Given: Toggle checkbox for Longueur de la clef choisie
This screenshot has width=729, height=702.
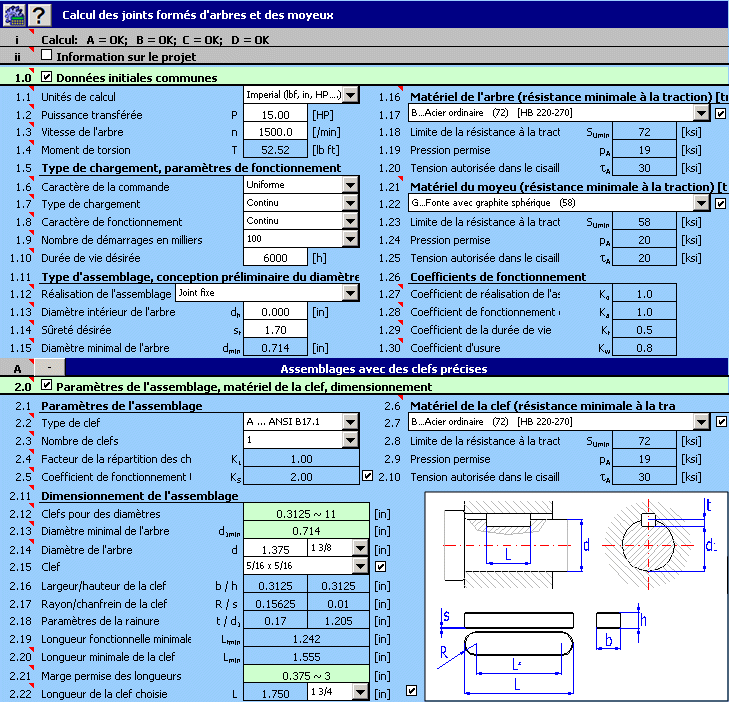Looking at the screenshot, I should click(411, 690).
